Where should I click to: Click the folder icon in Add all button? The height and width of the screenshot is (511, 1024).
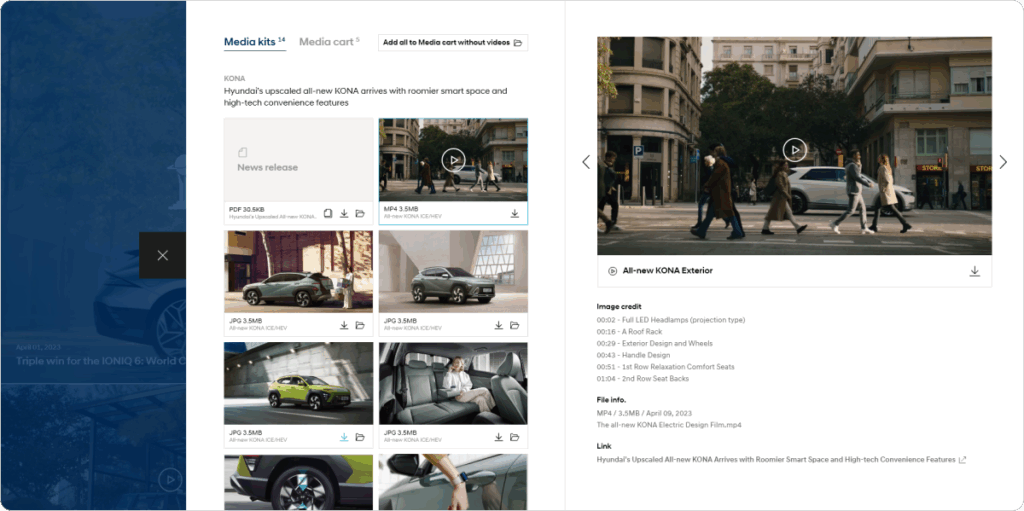(x=518, y=42)
